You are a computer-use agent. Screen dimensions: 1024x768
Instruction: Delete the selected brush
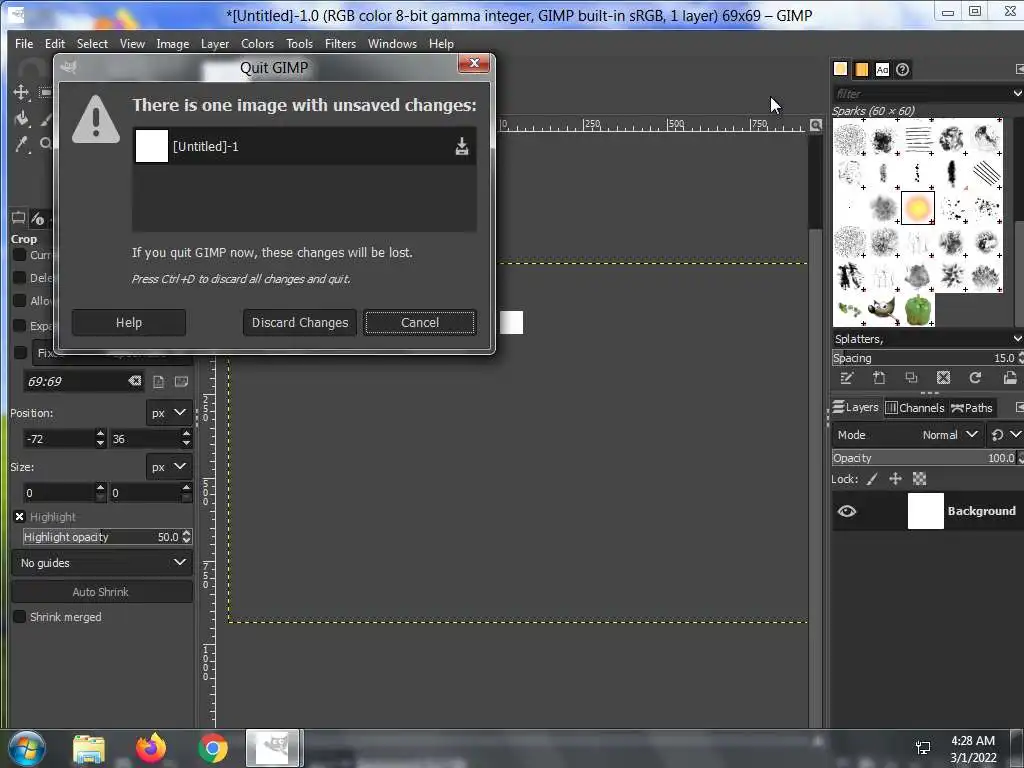coord(943,377)
